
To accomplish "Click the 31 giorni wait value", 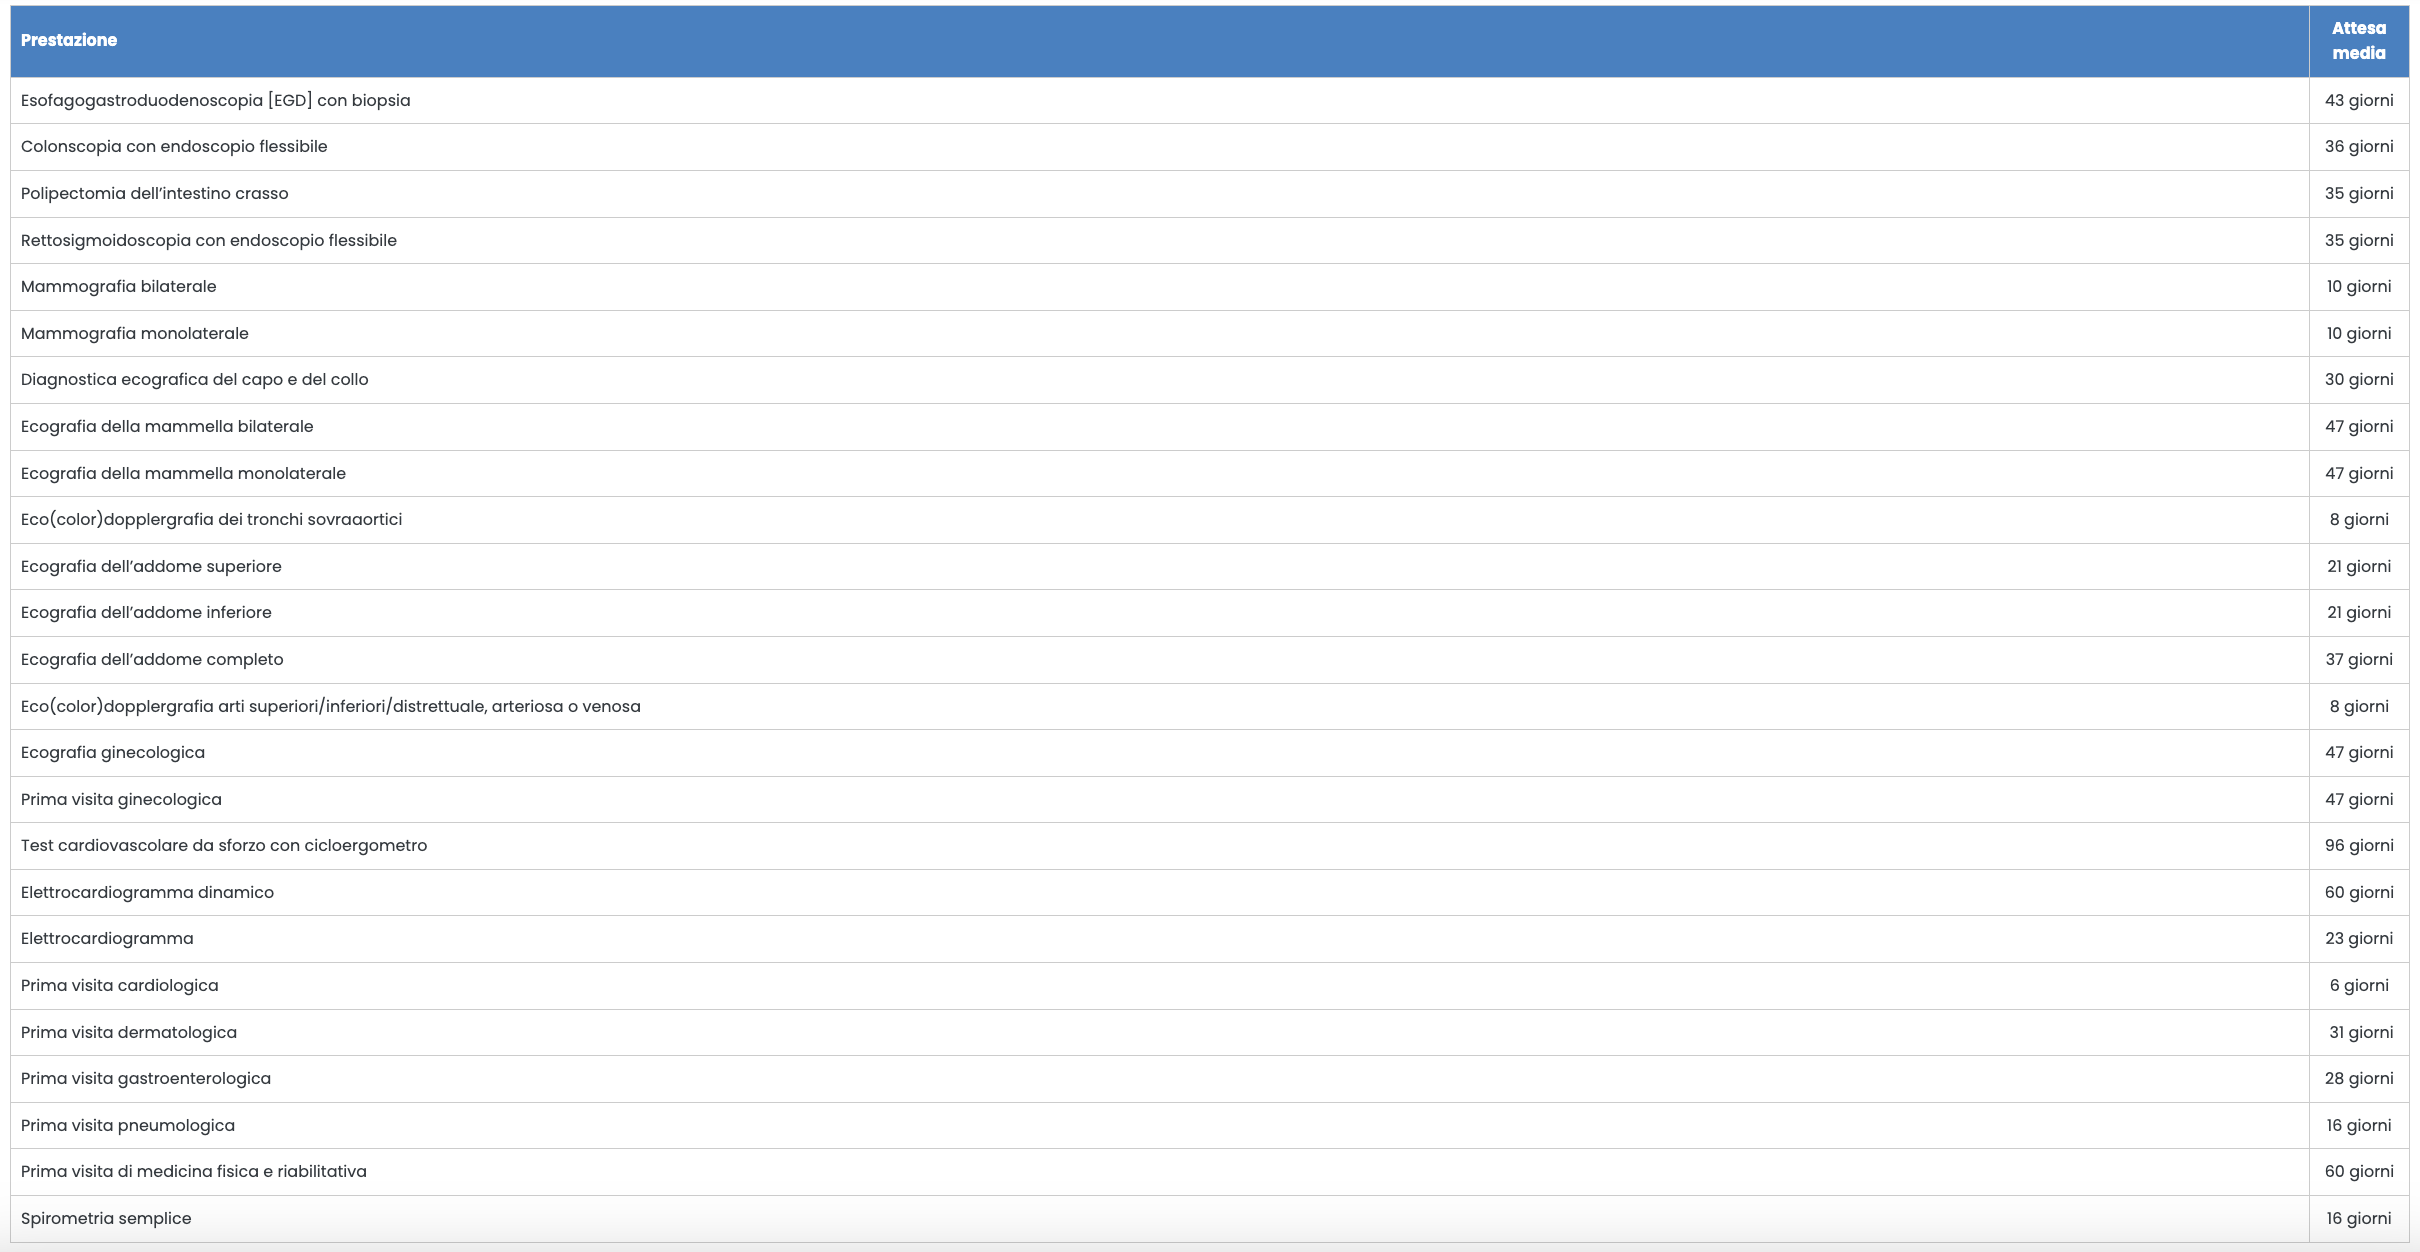I will 2360,1032.
